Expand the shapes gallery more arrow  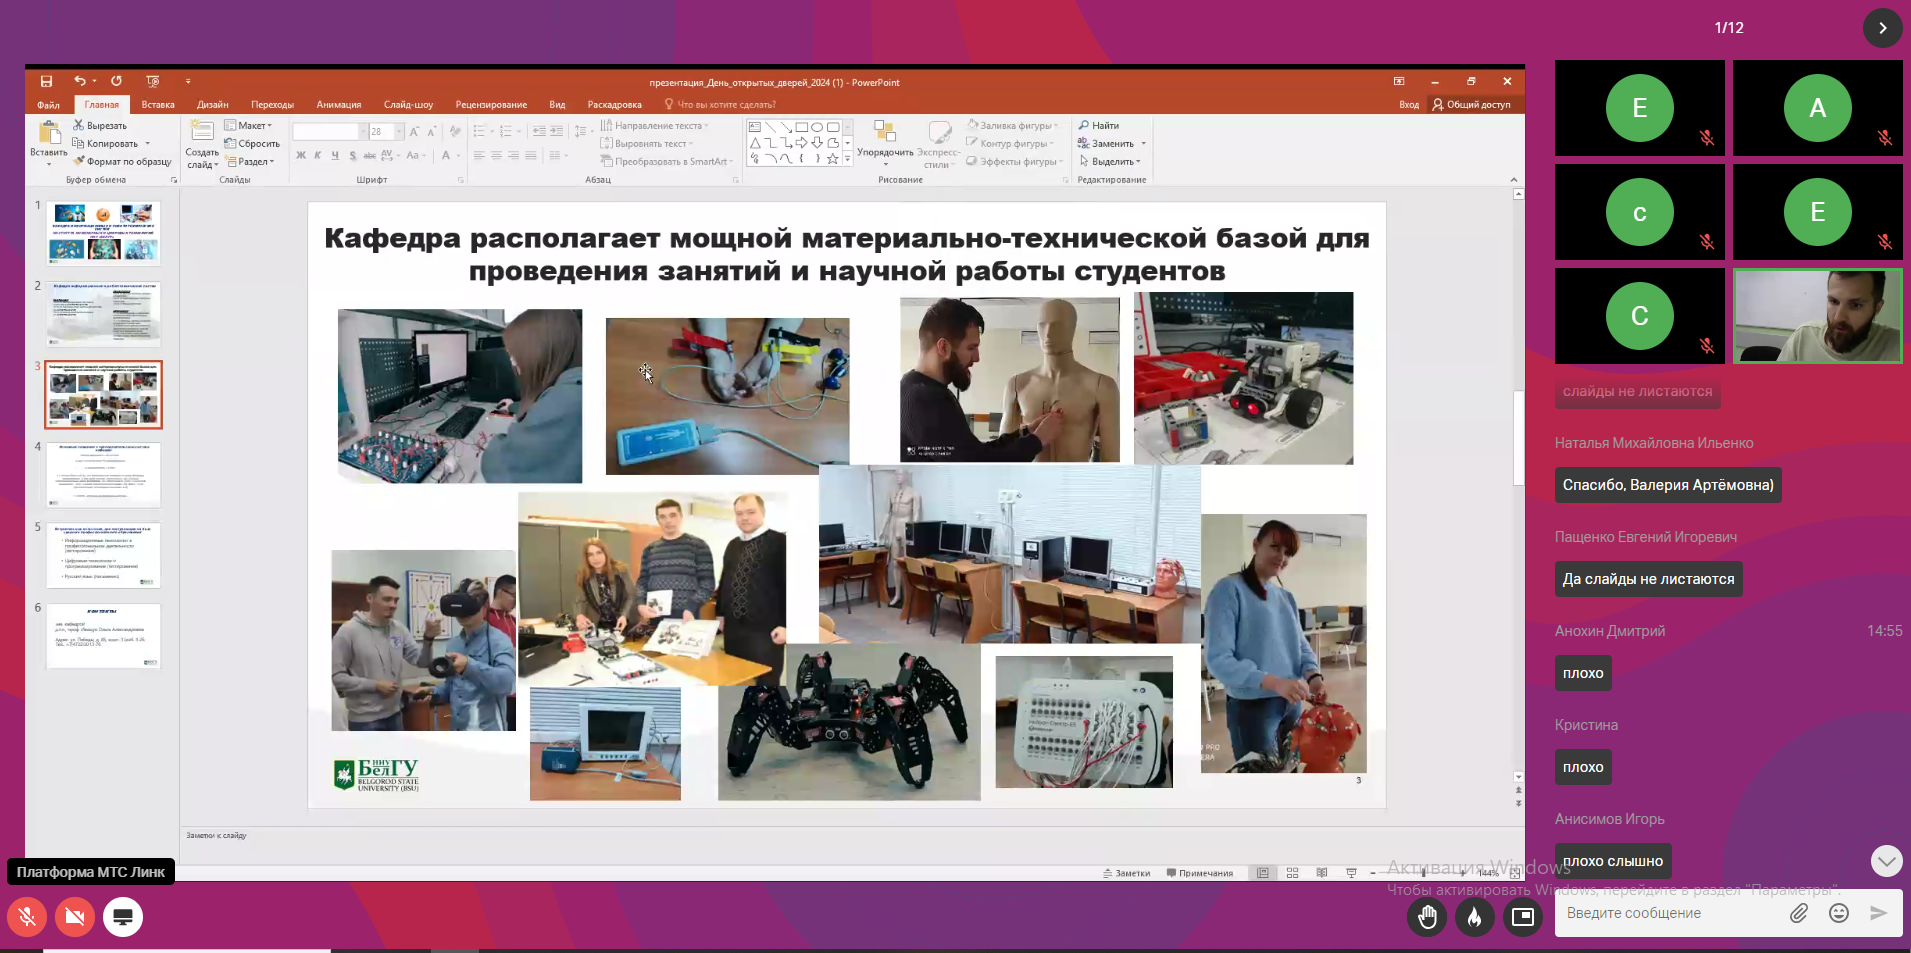(847, 159)
